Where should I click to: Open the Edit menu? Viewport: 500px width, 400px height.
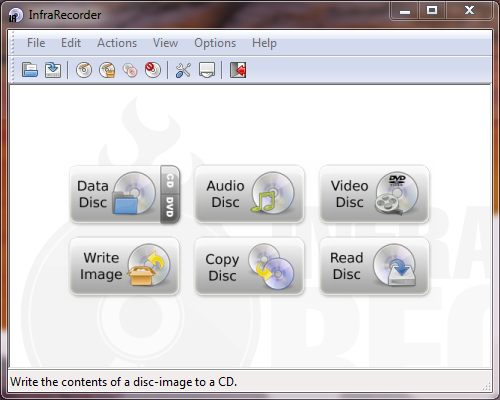coord(71,43)
